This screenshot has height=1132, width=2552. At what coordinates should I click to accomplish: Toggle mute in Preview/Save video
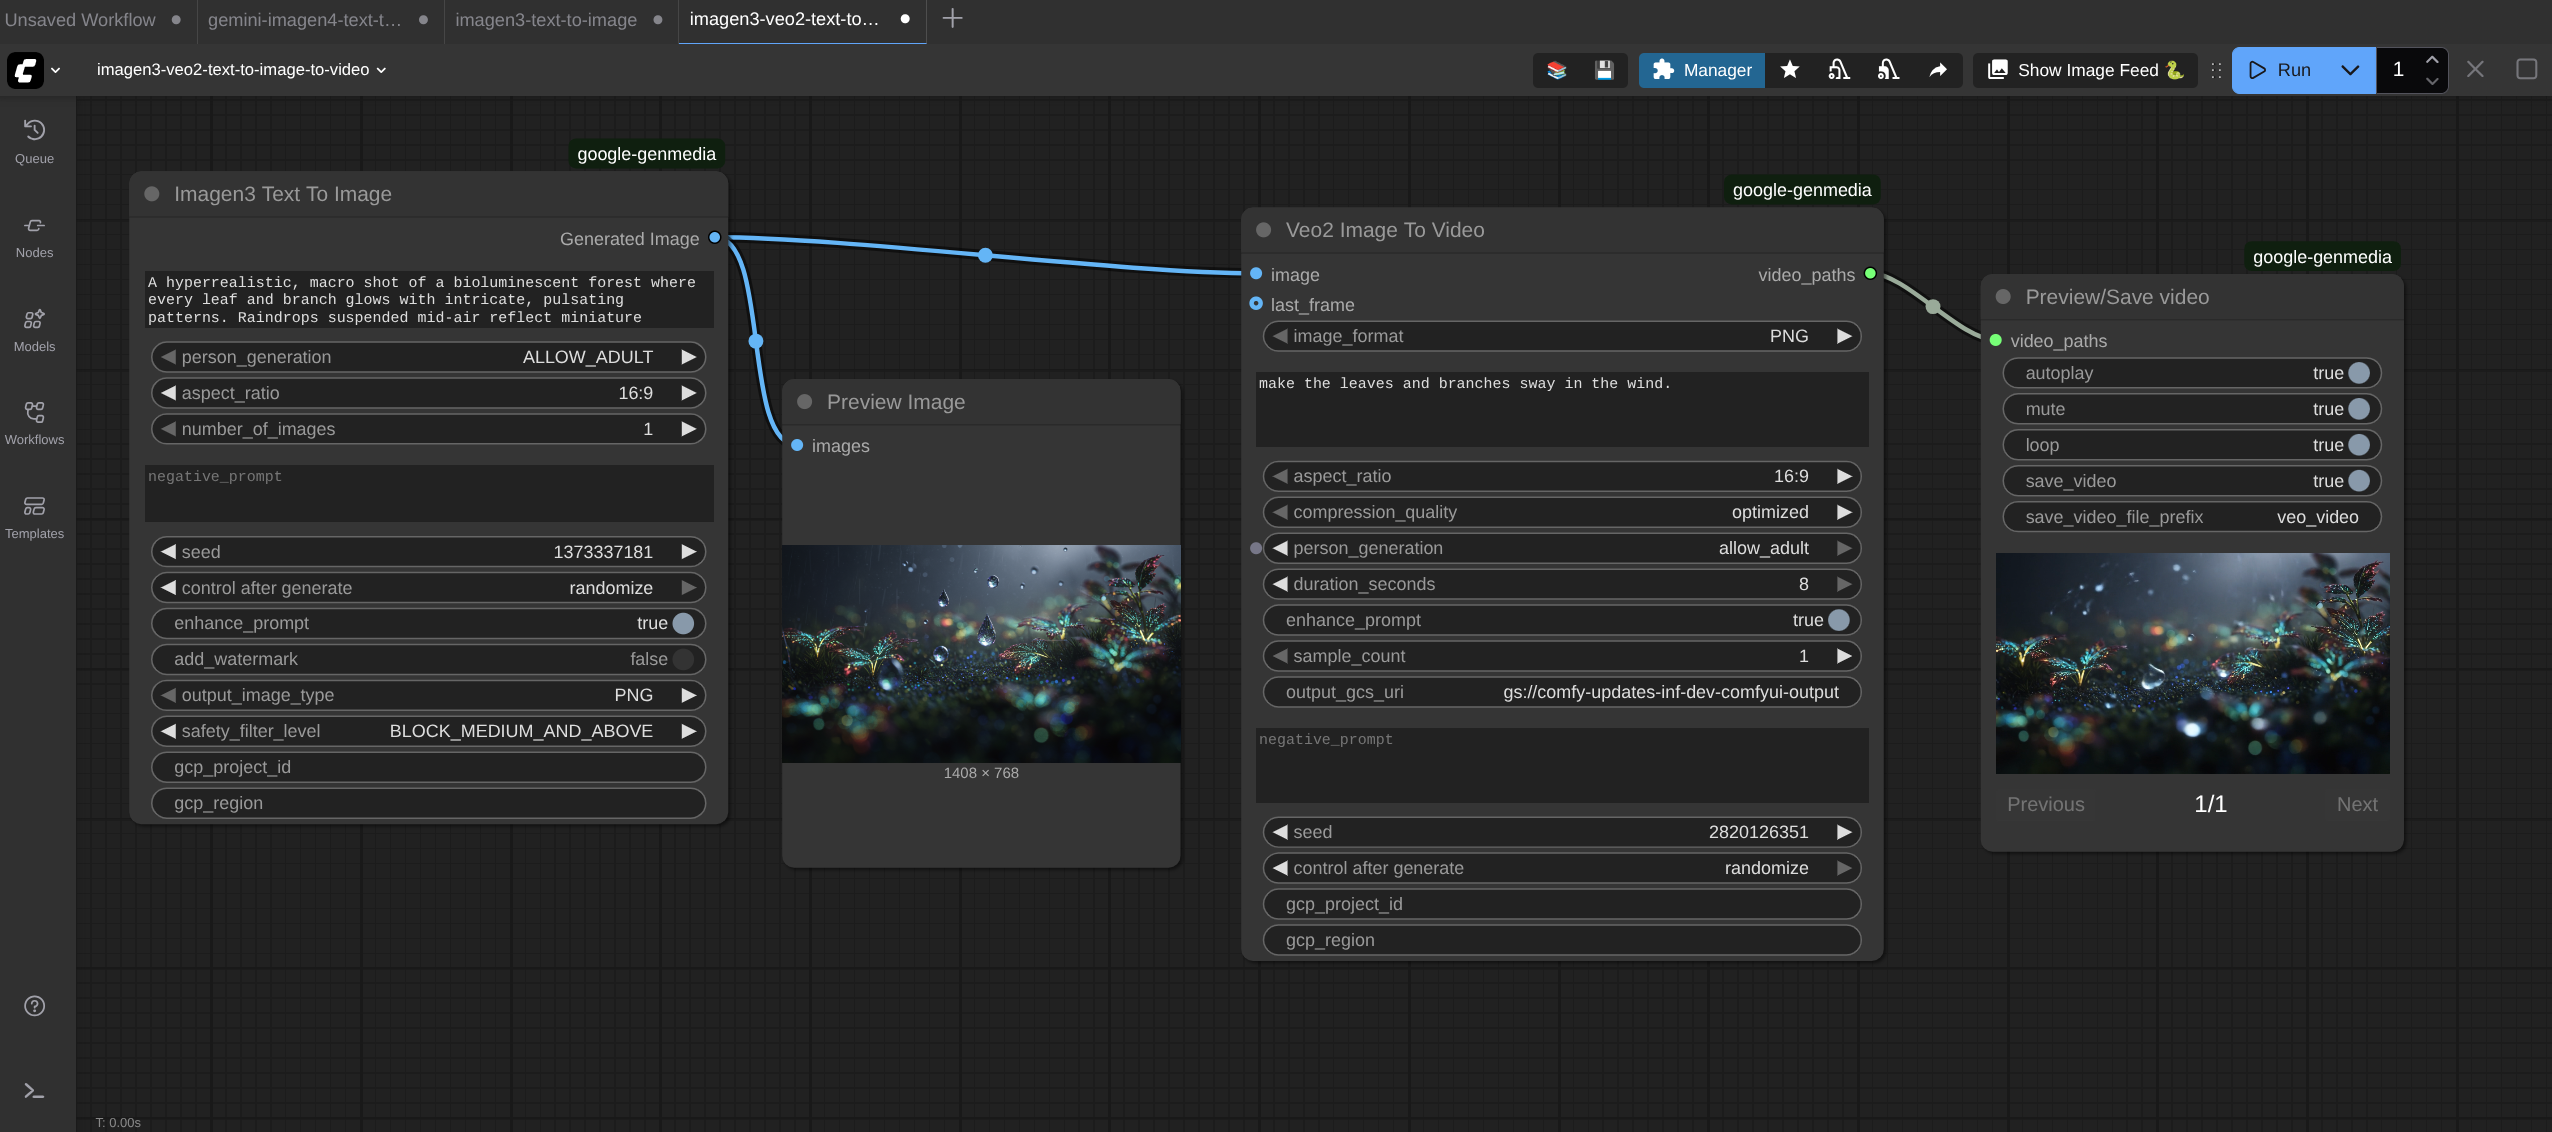pyautogui.click(x=2359, y=409)
